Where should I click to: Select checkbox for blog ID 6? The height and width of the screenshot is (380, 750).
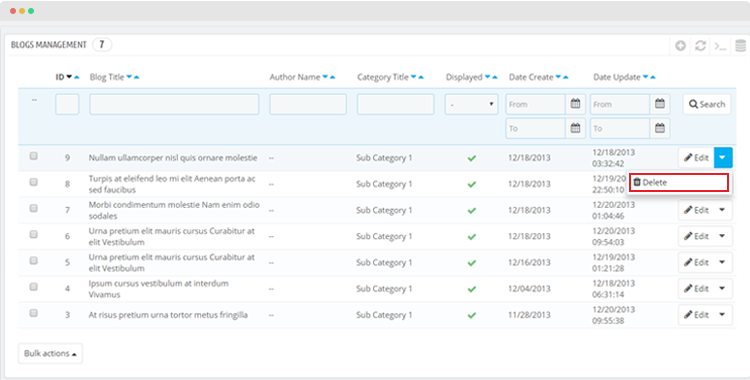tap(33, 234)
